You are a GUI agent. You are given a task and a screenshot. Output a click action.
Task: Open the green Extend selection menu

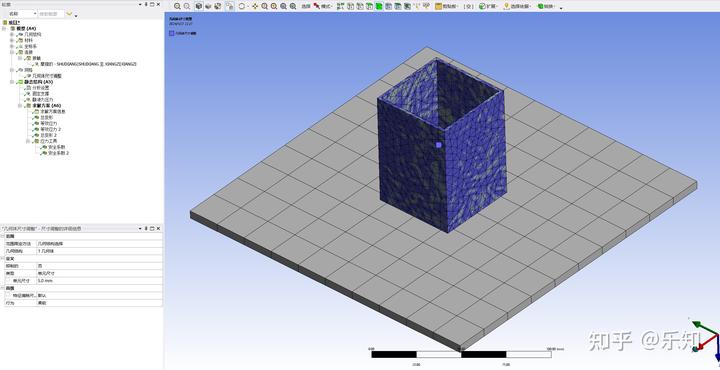(488, 6)
